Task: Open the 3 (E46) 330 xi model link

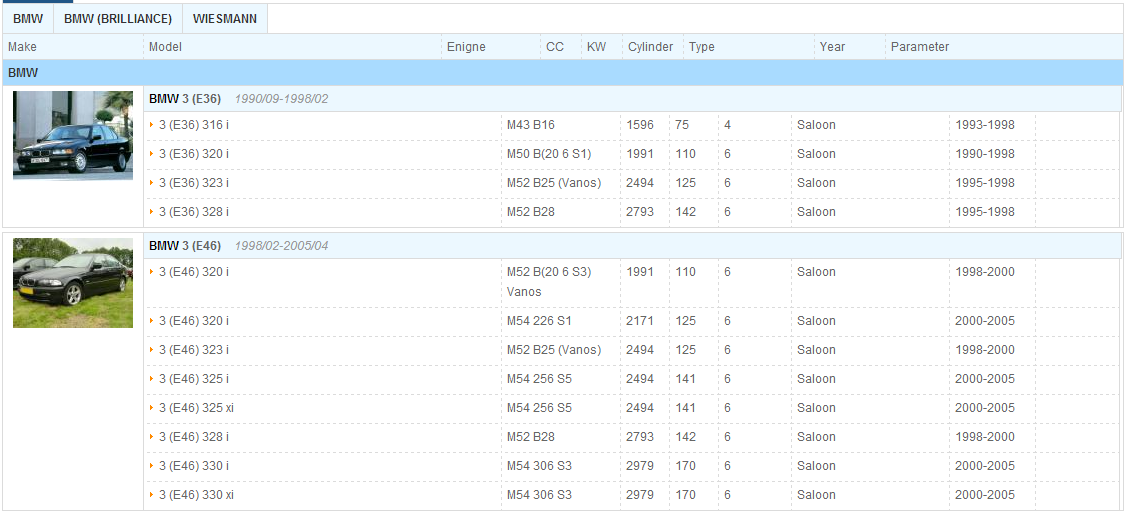Action: tap(196, 495)
